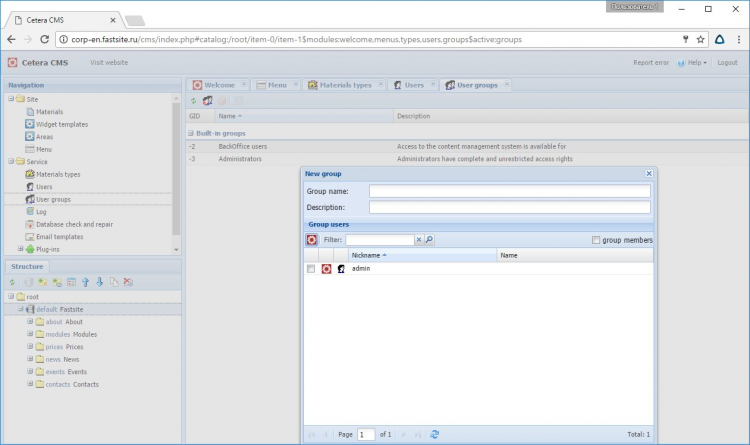The image size is (750, 445).
Task: Click the copy icon in Structure toolbar
Action: pos(114,282)
